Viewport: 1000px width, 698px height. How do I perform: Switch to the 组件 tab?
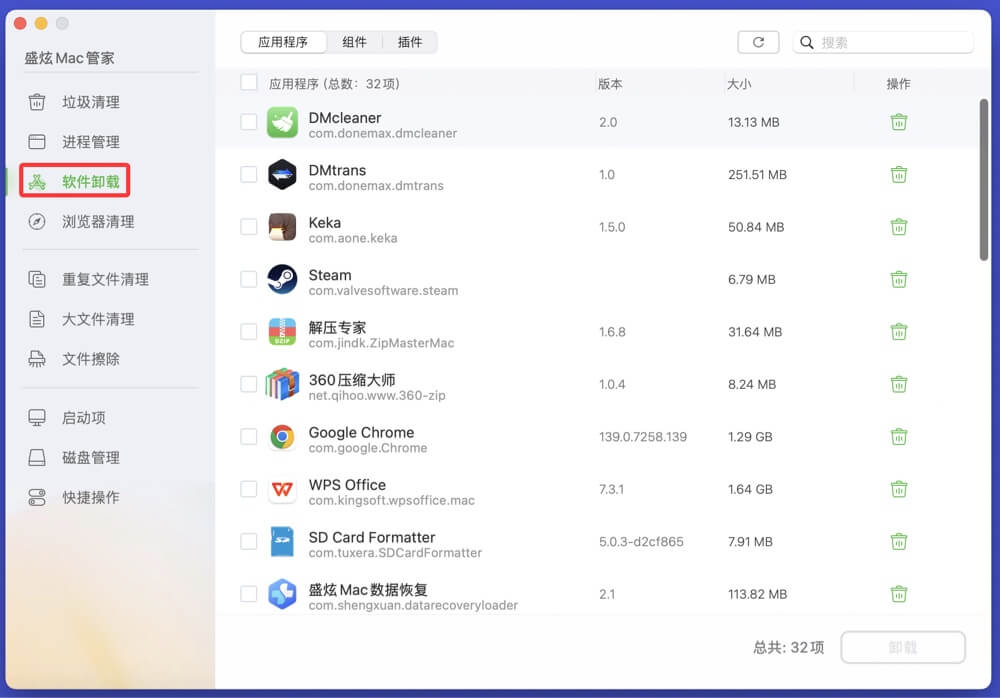[355, 42]
